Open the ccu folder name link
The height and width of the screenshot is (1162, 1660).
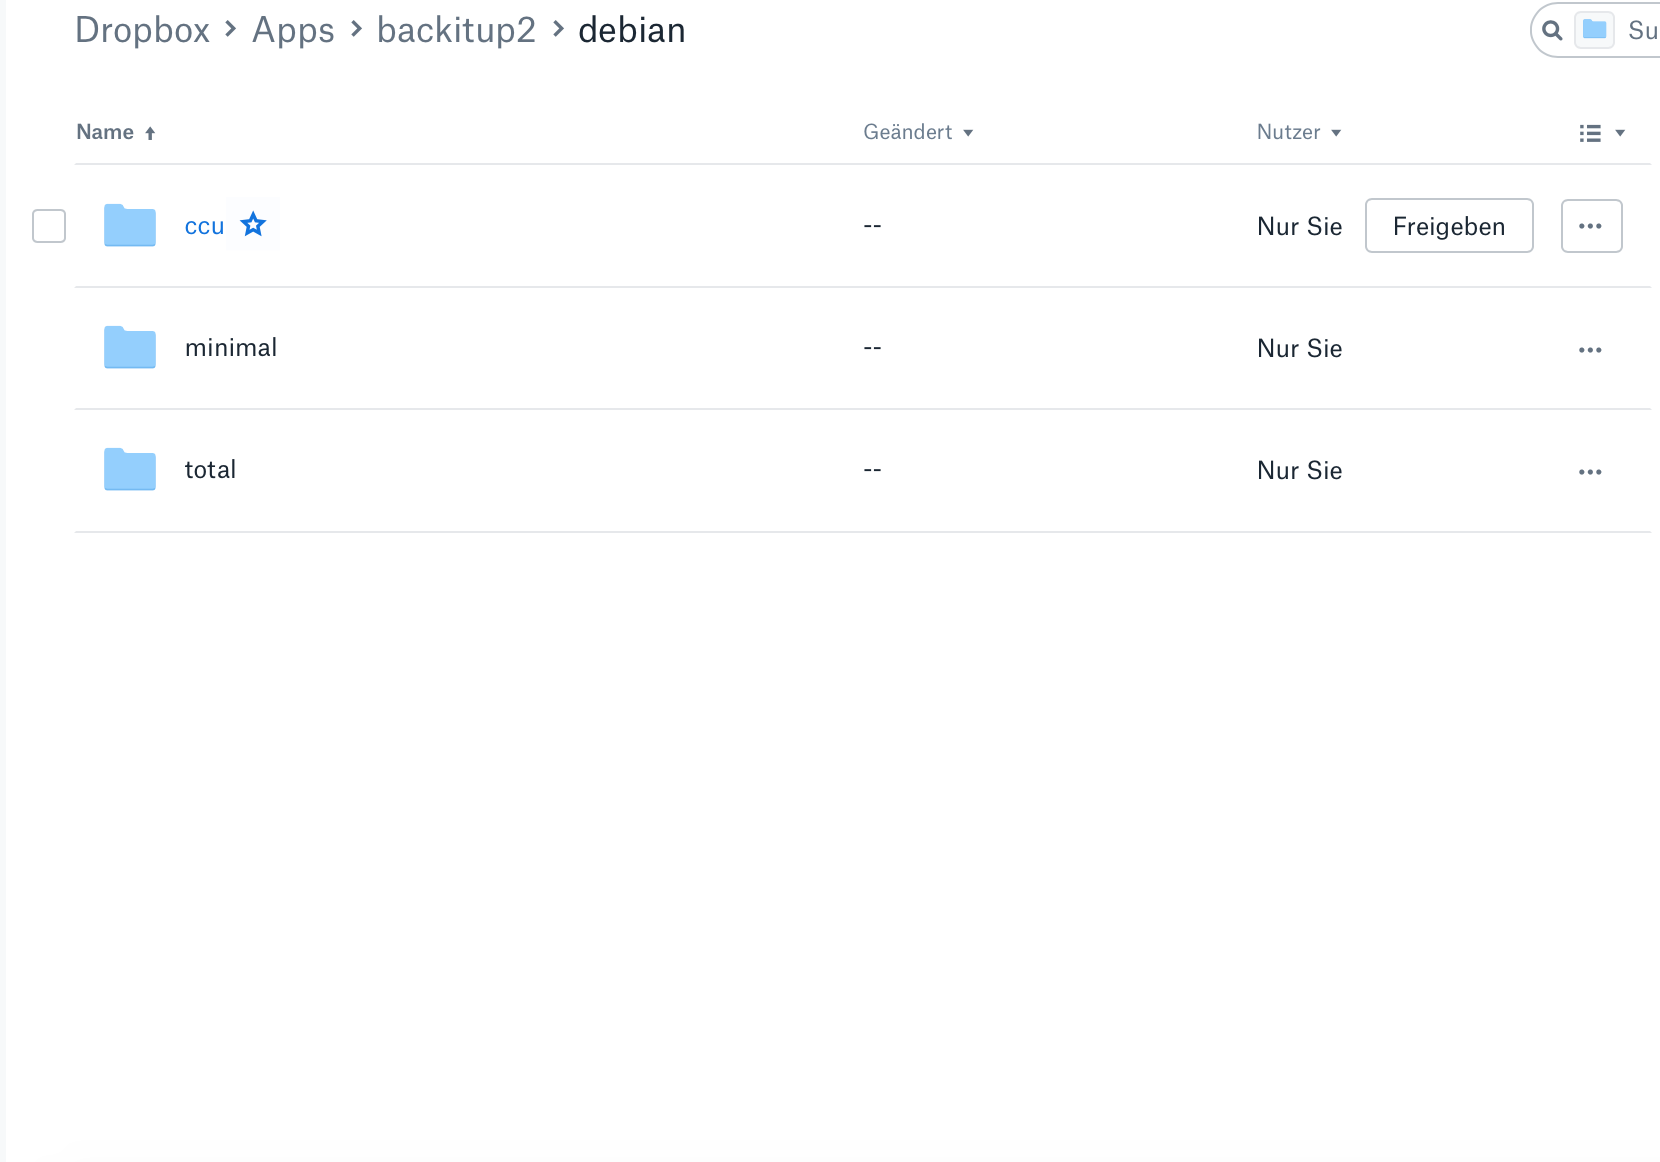tap(204, 226)
